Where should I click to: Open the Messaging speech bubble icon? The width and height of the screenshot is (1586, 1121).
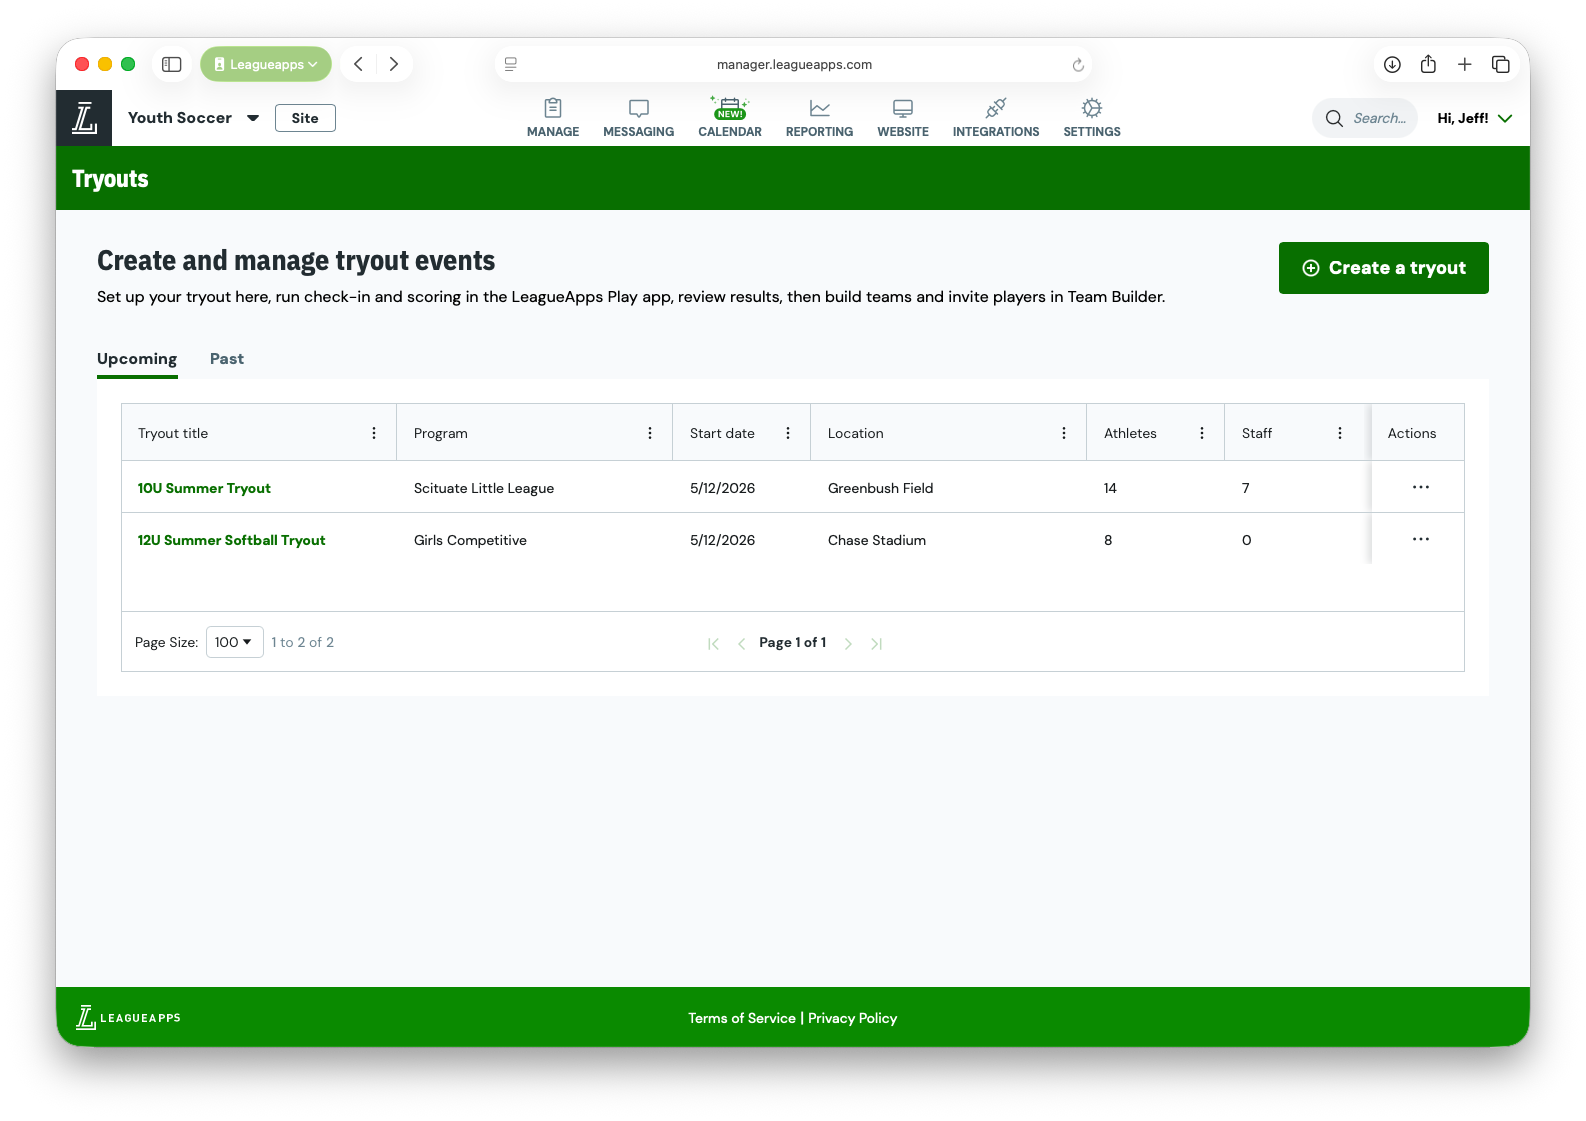pyautogui.click(x=639, y=108)
